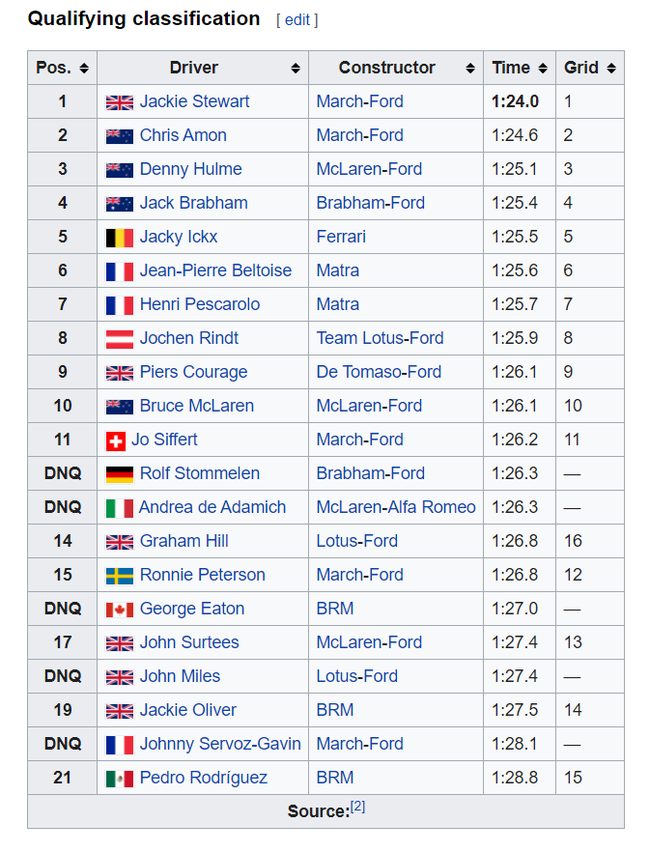Sort table by Pos. column arrows
The image size is (650, 852).
[84, 68]
